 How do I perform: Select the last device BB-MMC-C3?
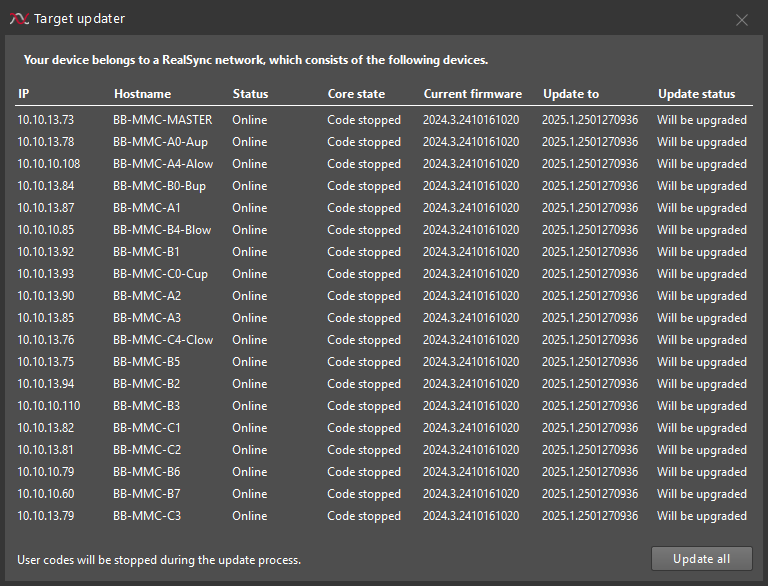[384, 516]
